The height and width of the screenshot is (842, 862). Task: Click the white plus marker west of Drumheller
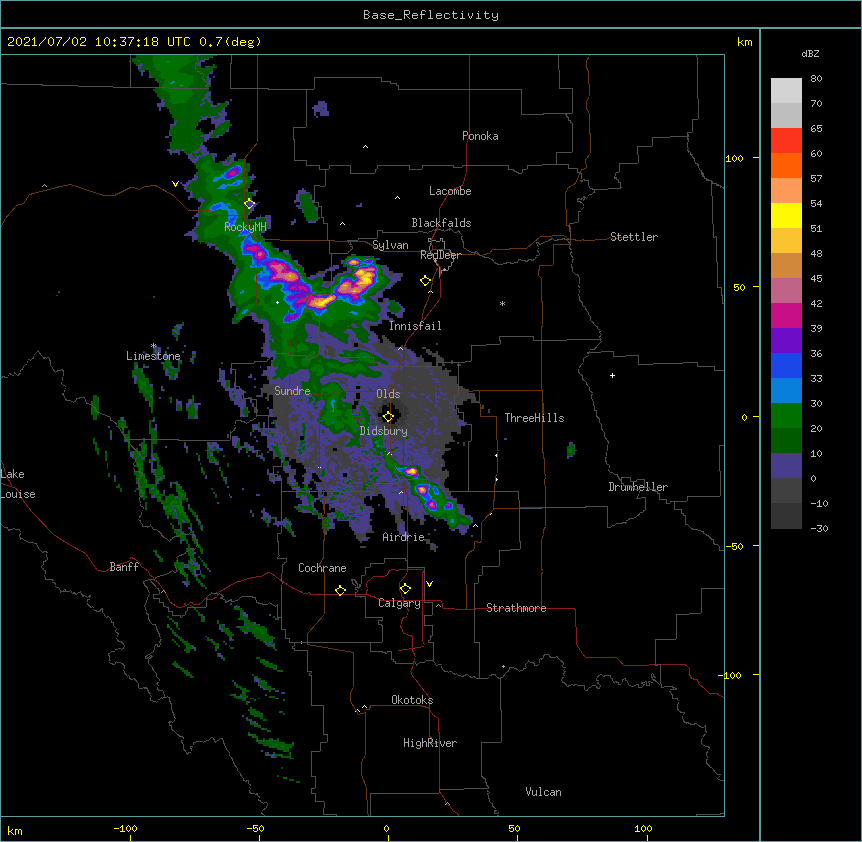coord(612,375)
